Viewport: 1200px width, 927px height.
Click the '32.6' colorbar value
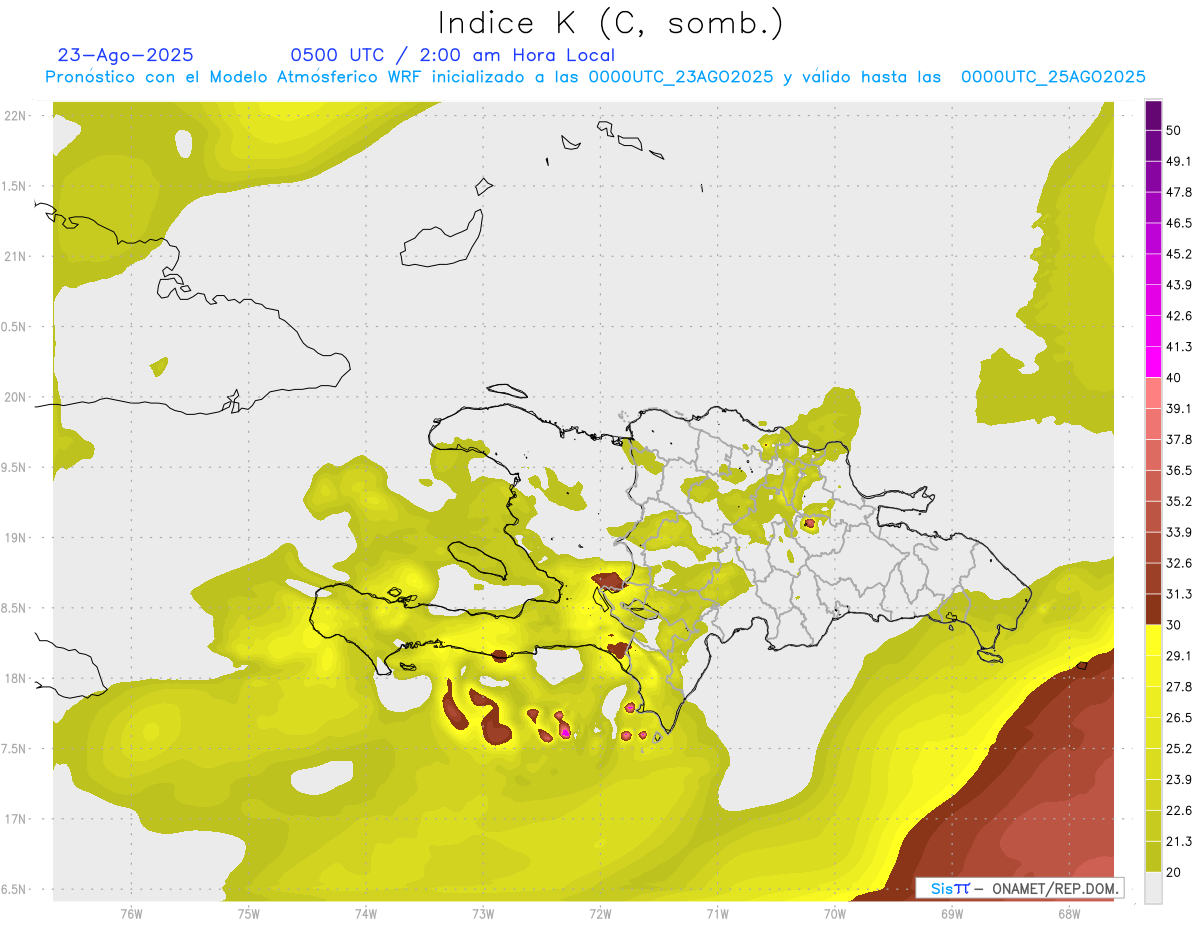click(1178, 563)
